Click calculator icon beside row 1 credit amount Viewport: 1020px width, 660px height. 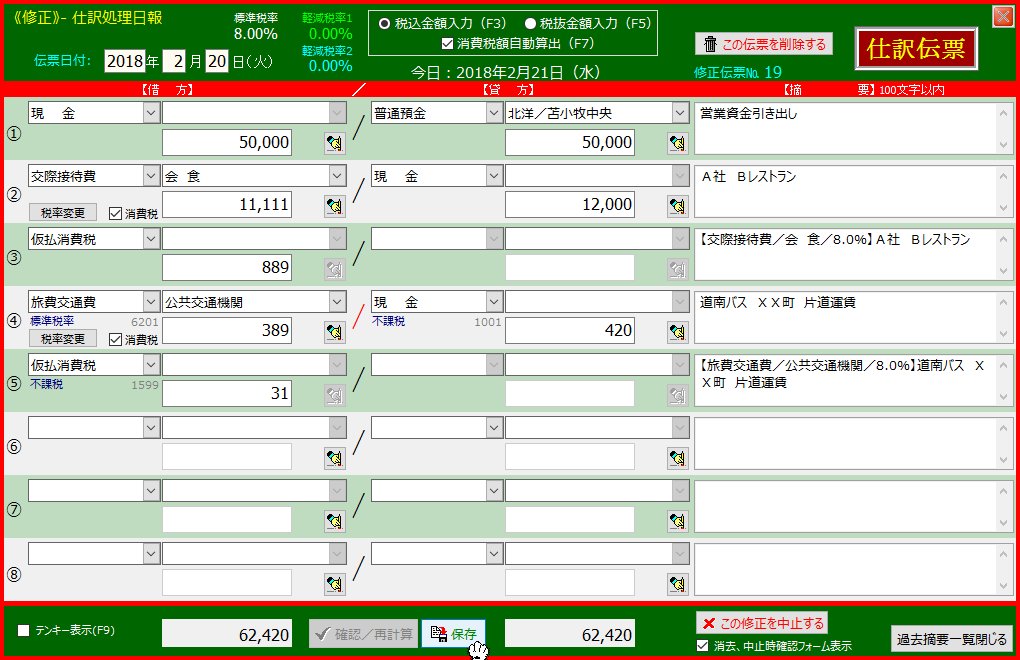pyautogui.click(x=677, y=143)
